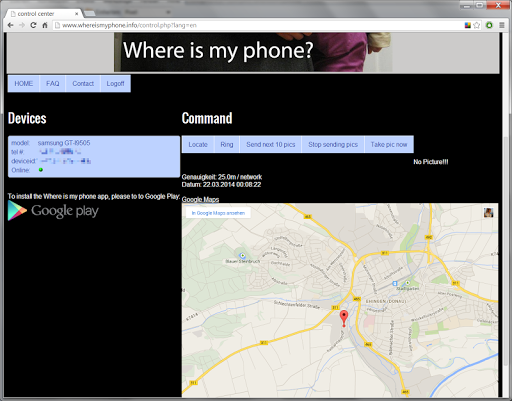
Task: Bookmark page with the star icon
Action: (477, 25)
